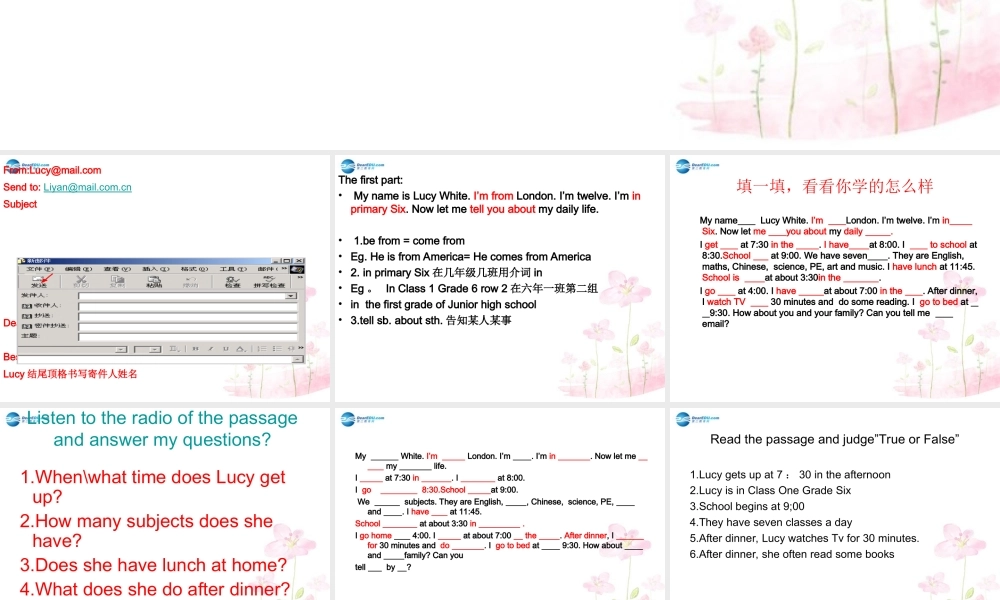
Task: Expand the main toolbar overflow chevron
Action: click(x=300, y=277)
